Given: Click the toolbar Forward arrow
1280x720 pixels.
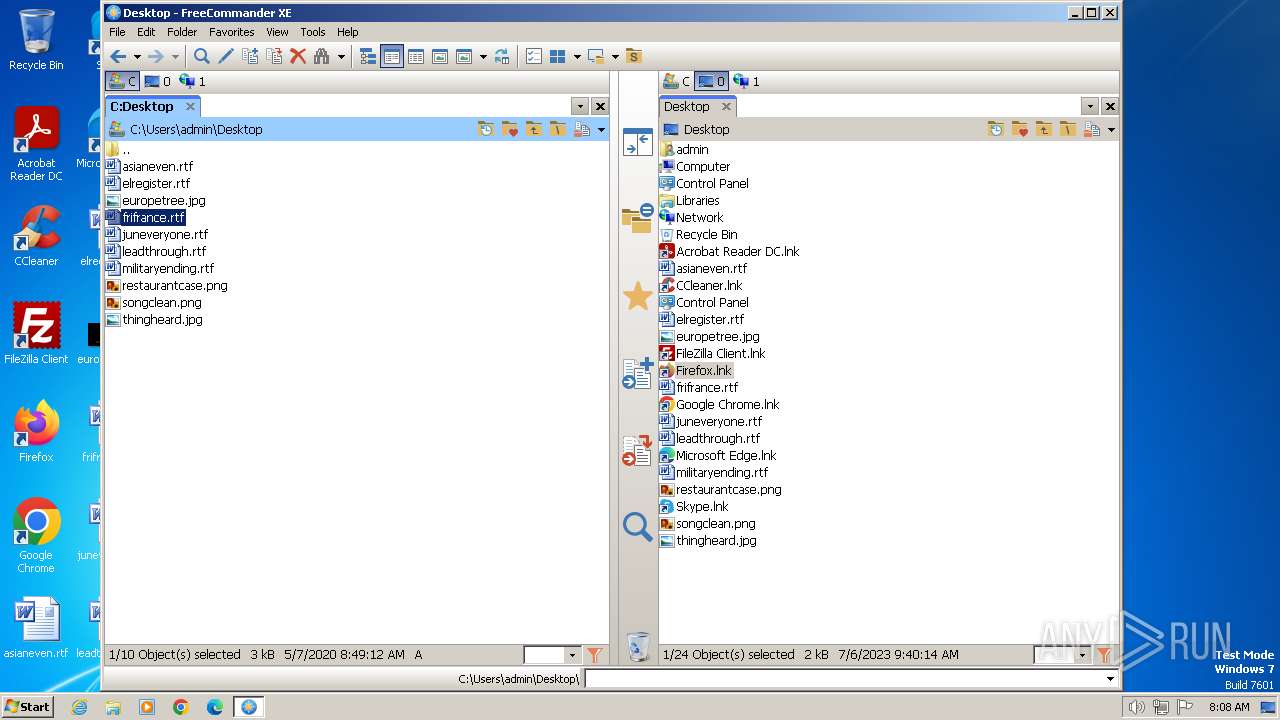Looking at the screenshot, I should [x=155, y=57].
